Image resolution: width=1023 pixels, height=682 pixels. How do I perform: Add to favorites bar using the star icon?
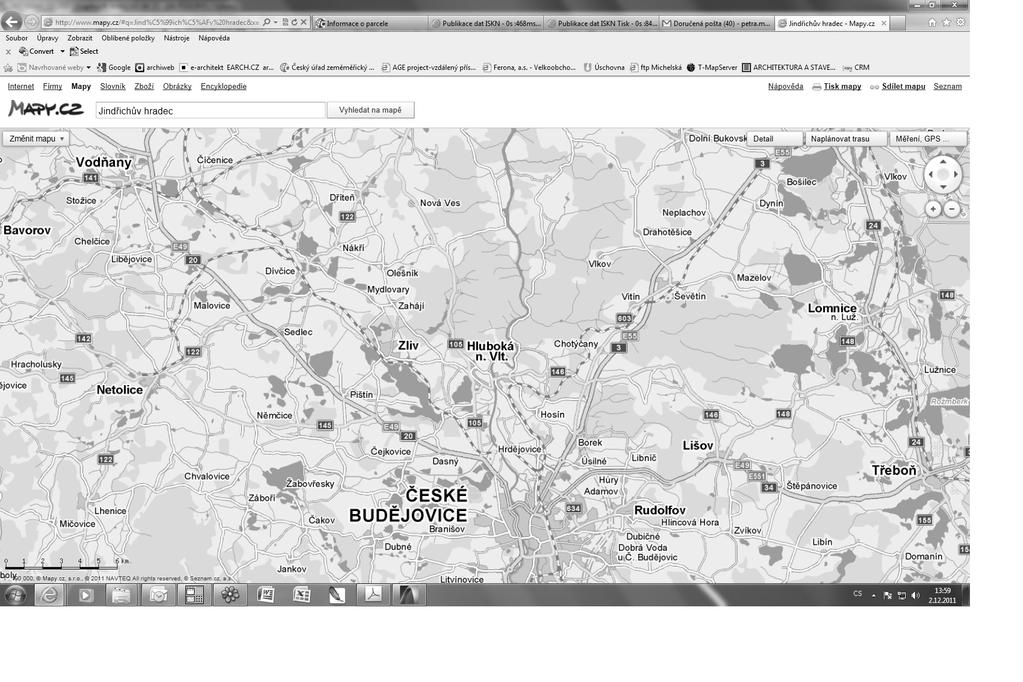8,67
